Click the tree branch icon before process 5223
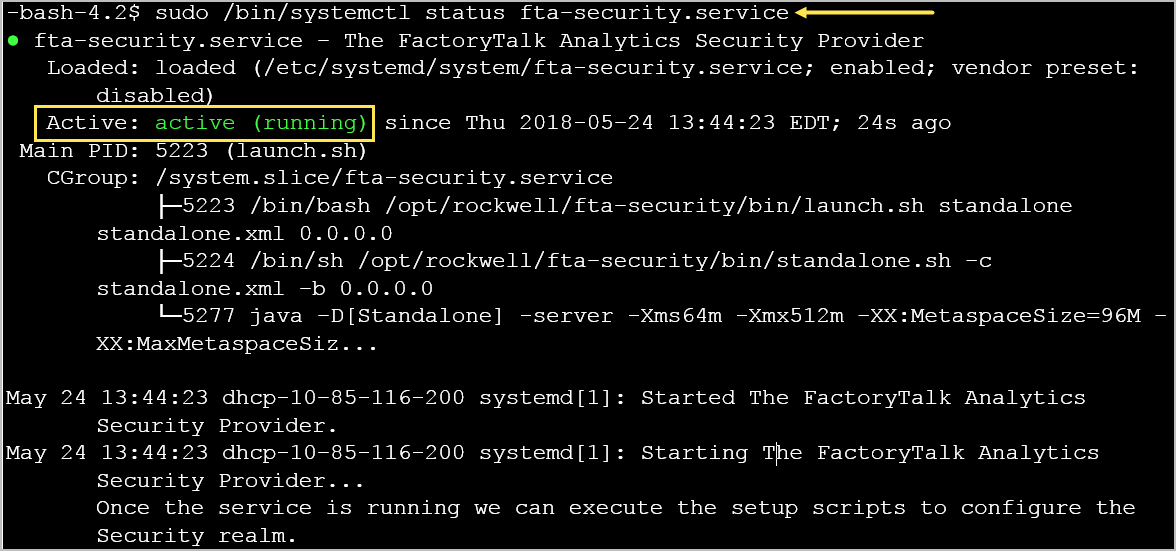The image size is (1176, 551). [x=171, y=205]
